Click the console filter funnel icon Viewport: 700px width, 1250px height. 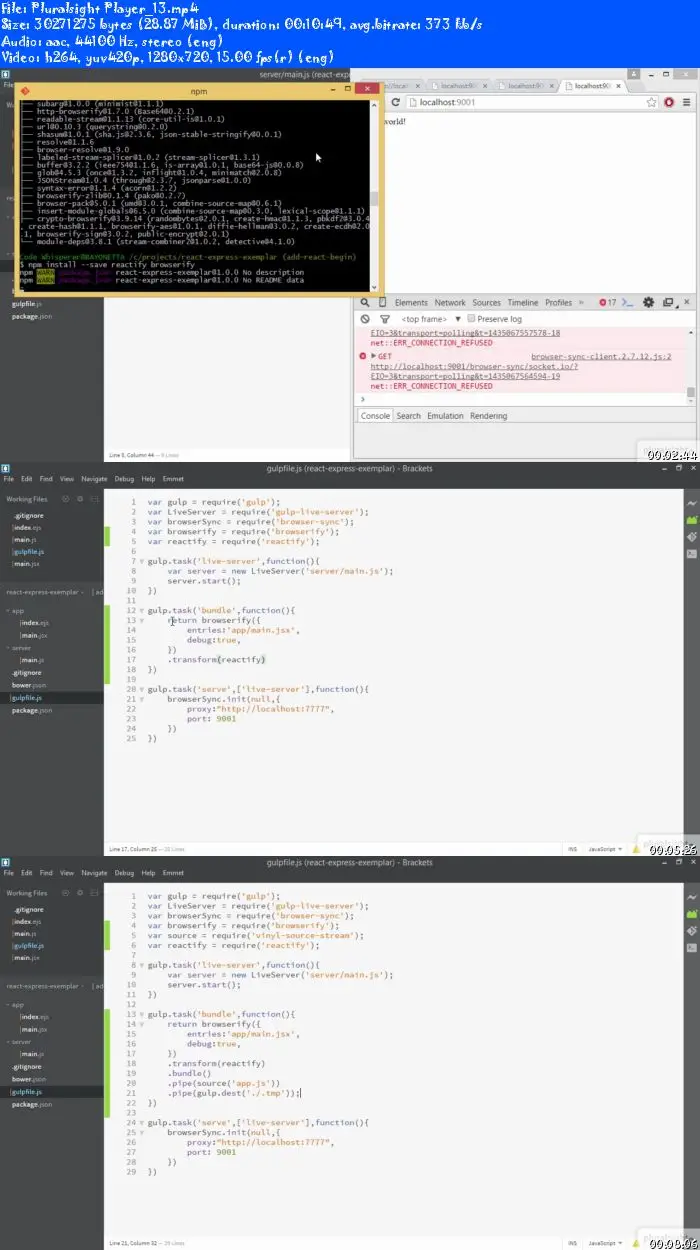[384, 319]
